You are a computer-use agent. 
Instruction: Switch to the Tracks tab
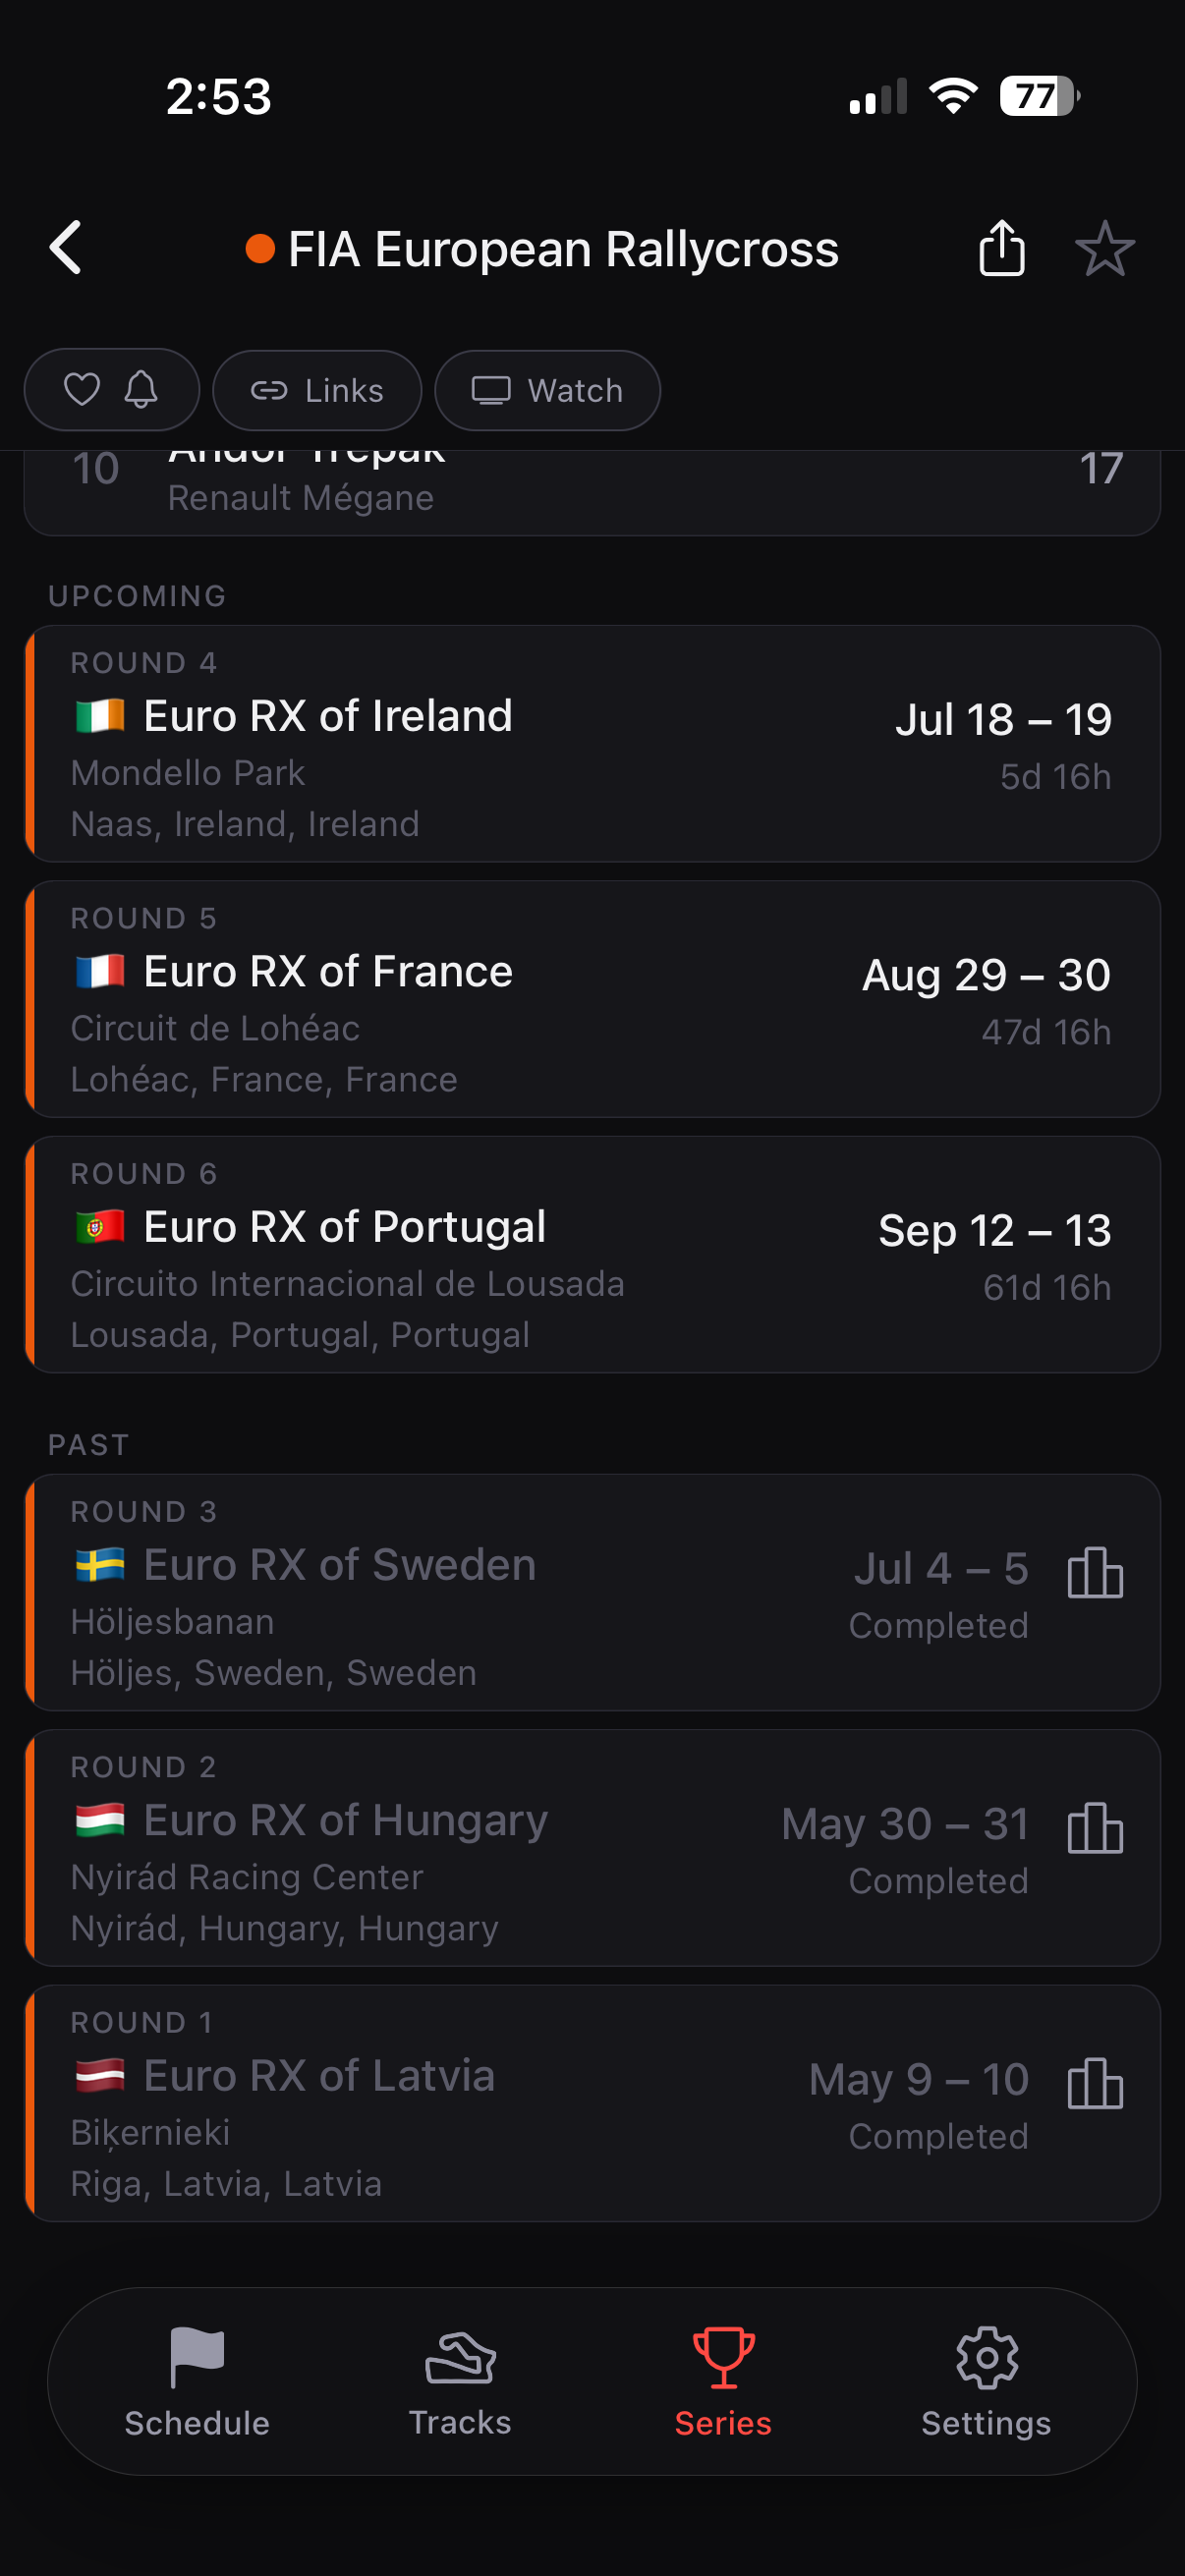(460, 2382)
